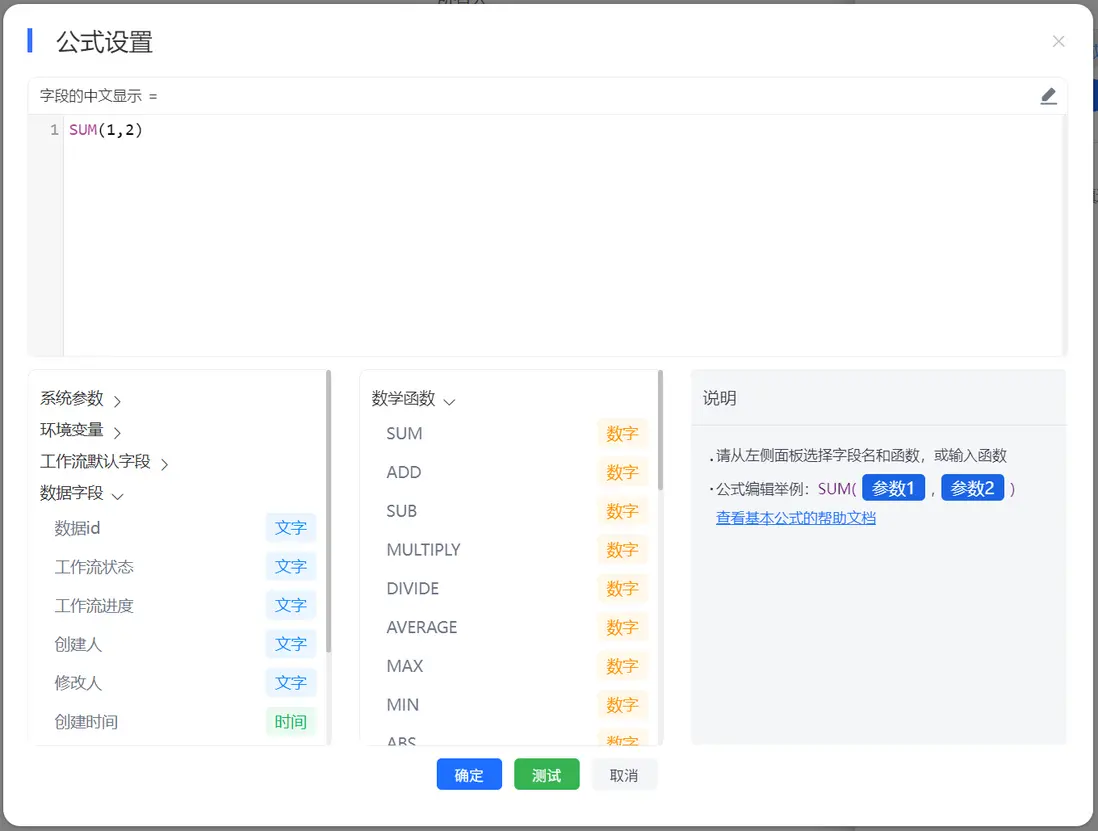Click the 文字 tag beside 数据id
The width and height of the screenshot is (1098, 831).
(x=290, y=527)
